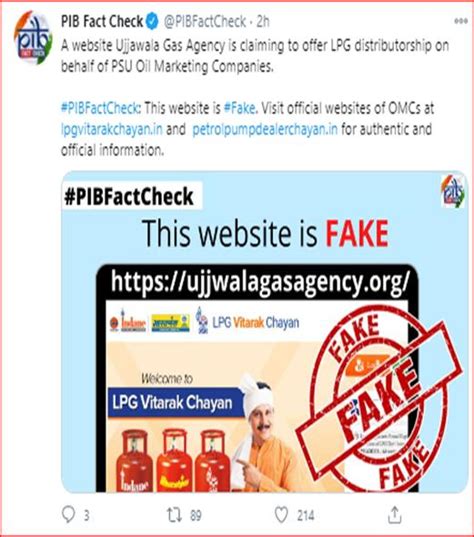The width and height of the screenshot is (474, 537).
Task: Open the PIB Fact Check display name
Action: click(x=102, y=22)
